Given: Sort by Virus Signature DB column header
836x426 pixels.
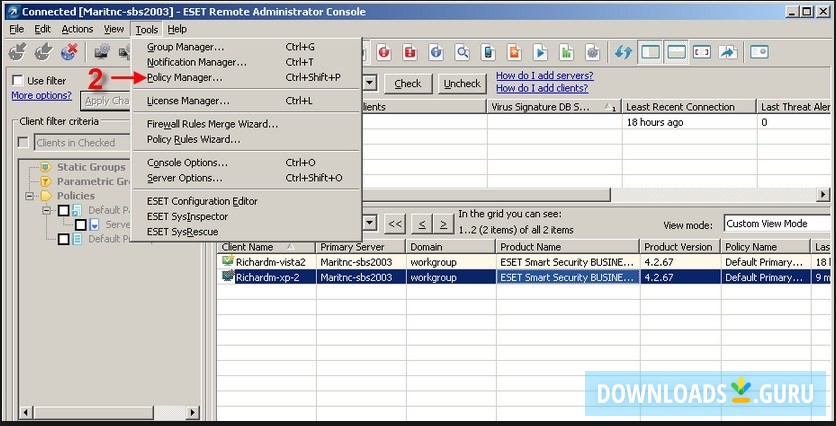Looking at the screenshot, I should click(x=554, y=107).
